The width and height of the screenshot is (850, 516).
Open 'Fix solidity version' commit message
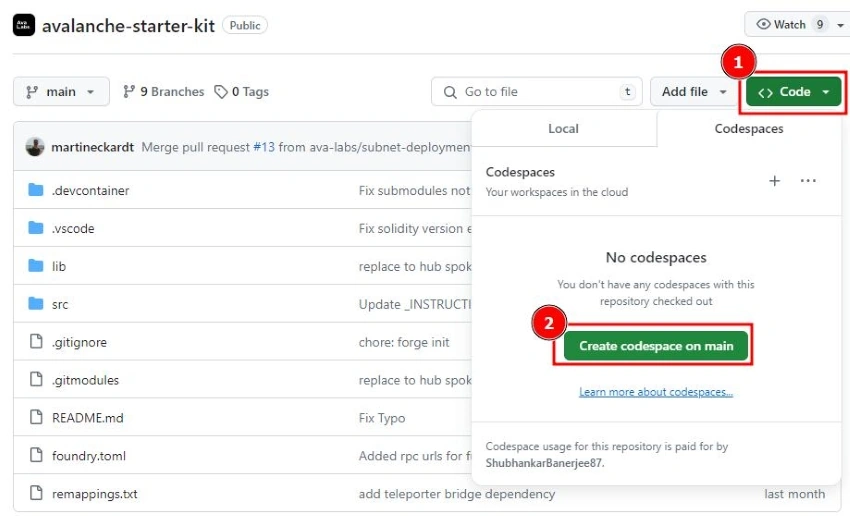coord(415,228)
